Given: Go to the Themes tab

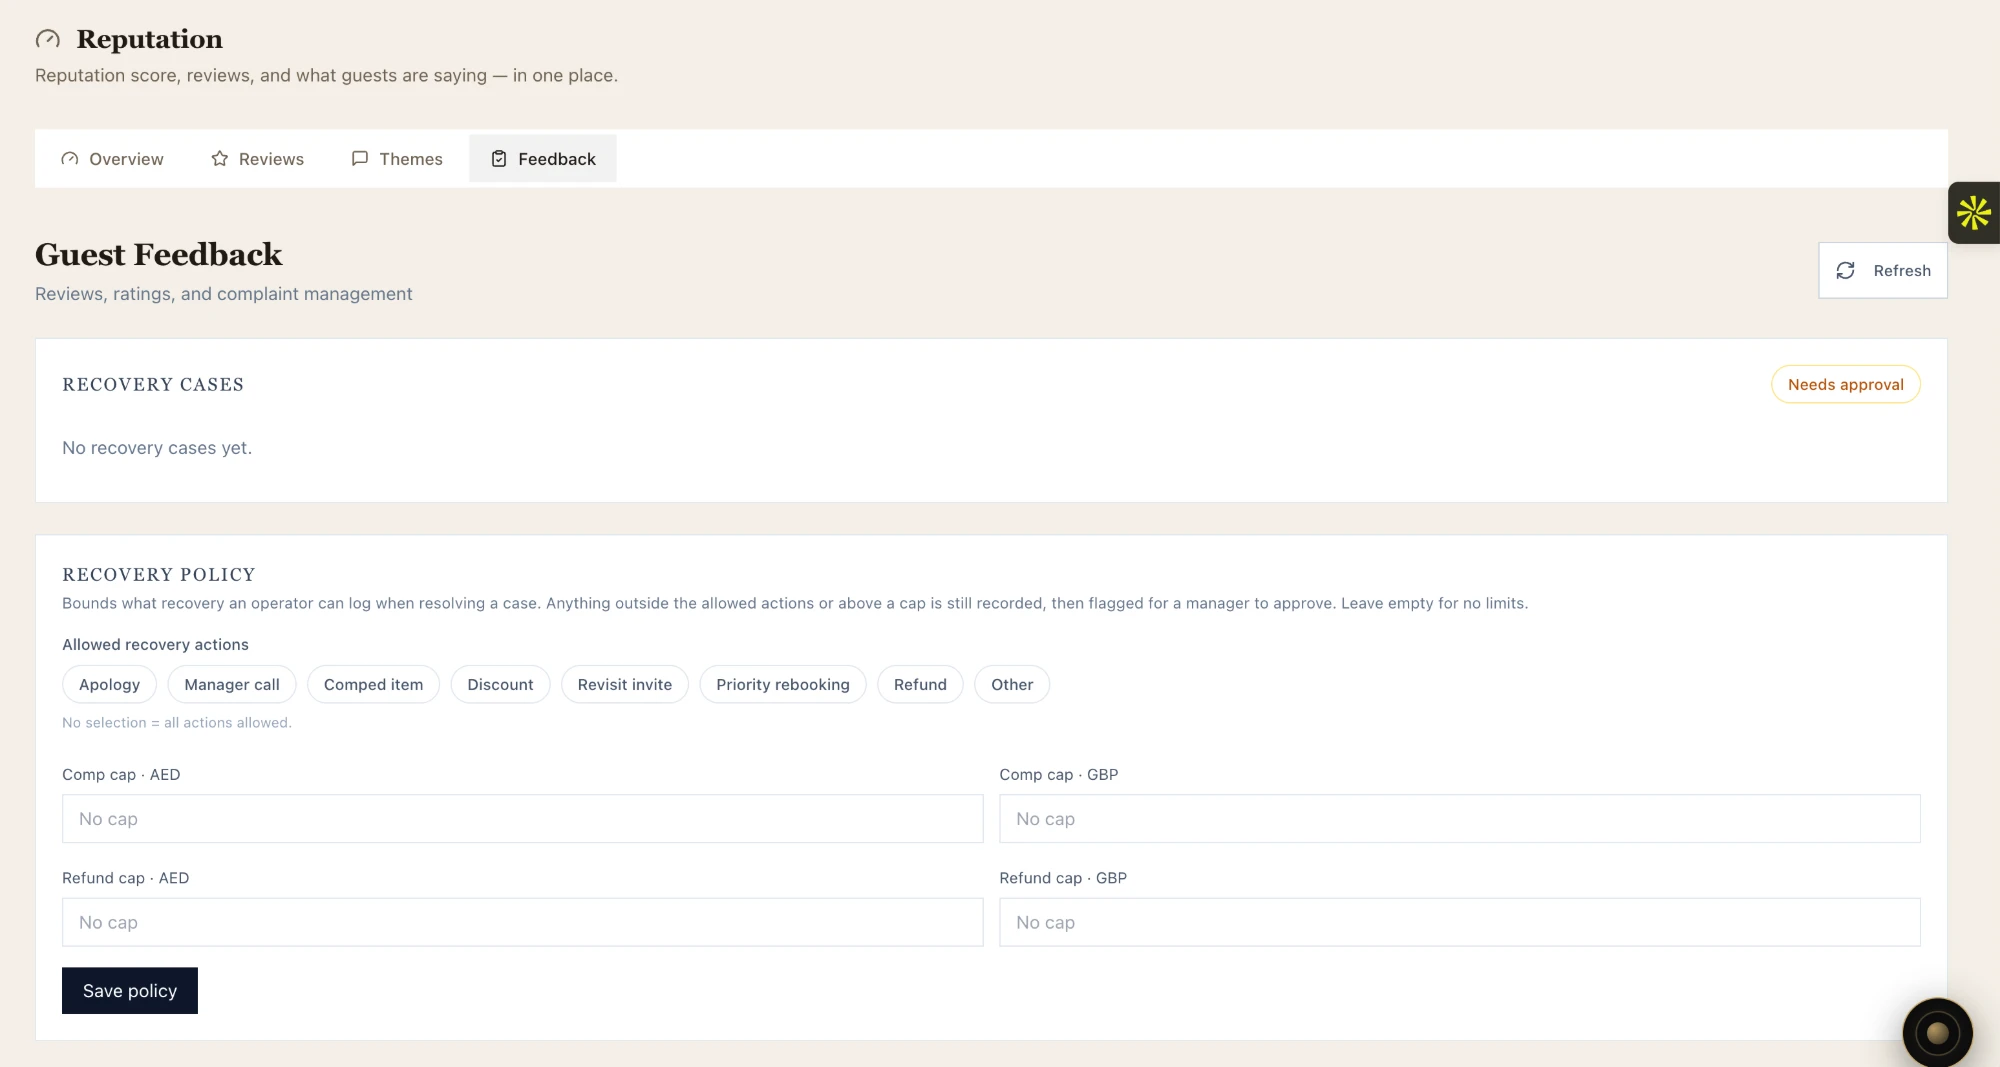Looking at the screenshot, I should click(397, 159).
